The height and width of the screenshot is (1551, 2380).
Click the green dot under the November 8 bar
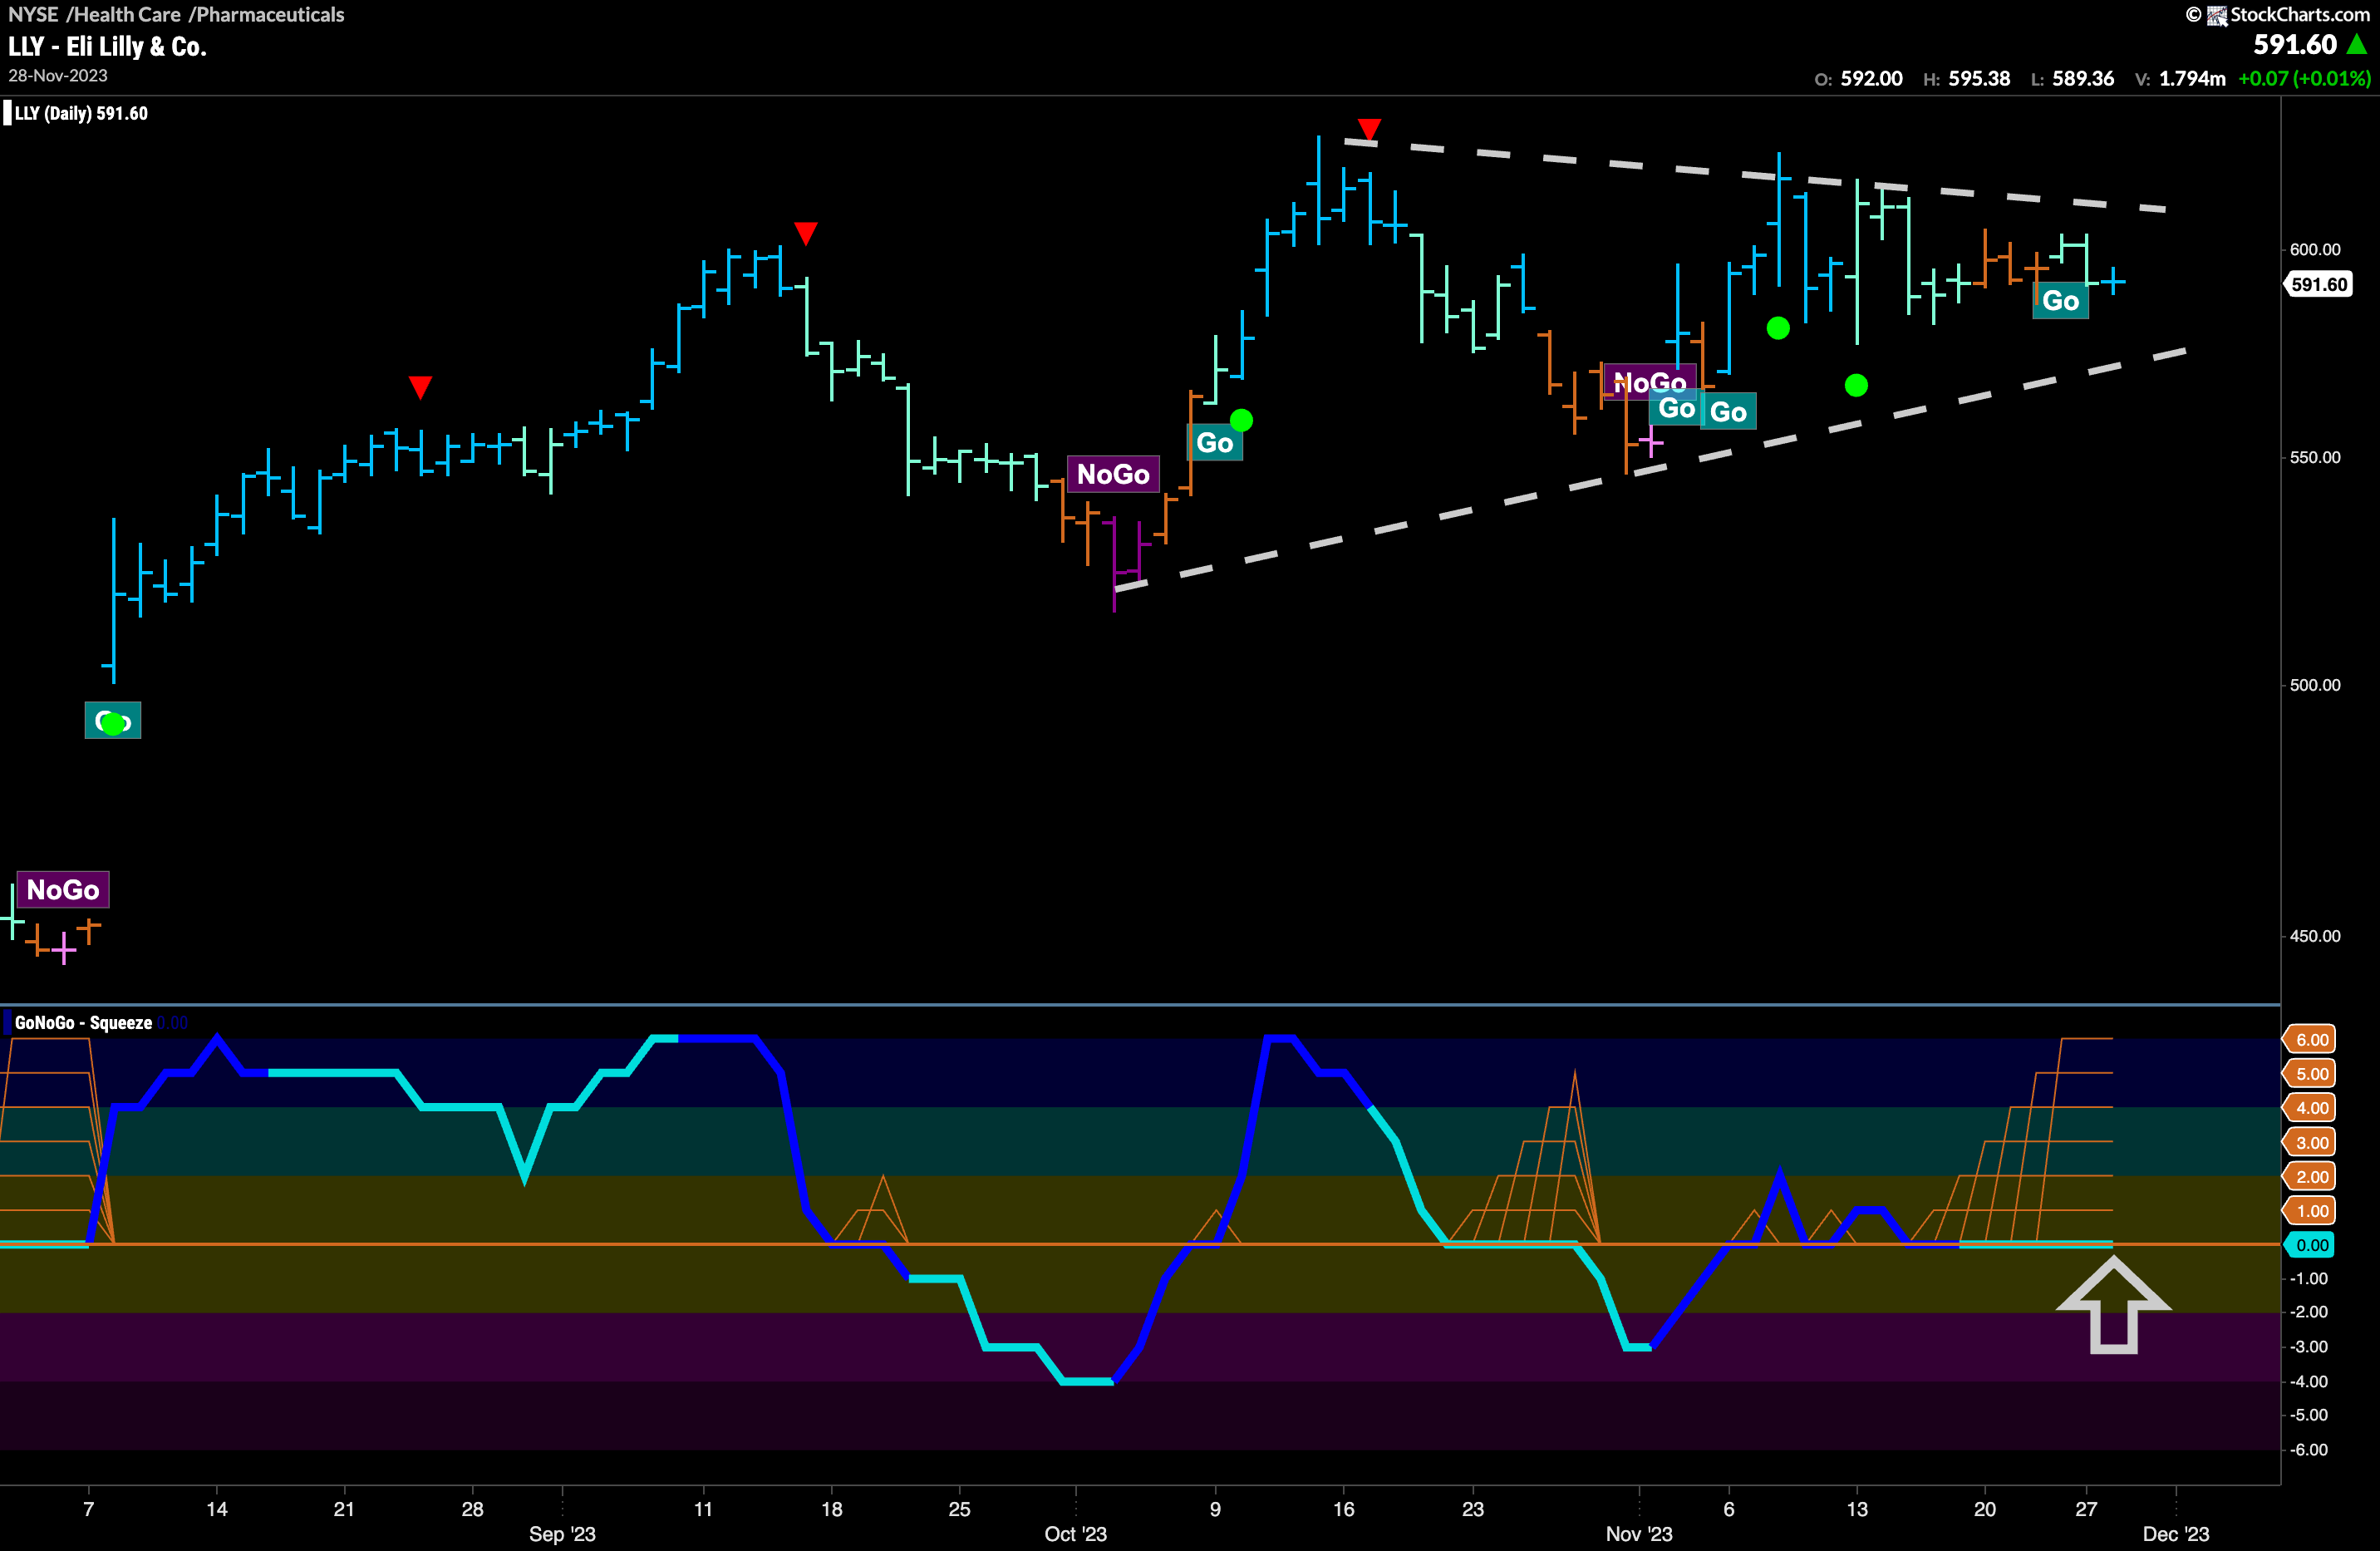[1778, 328]
